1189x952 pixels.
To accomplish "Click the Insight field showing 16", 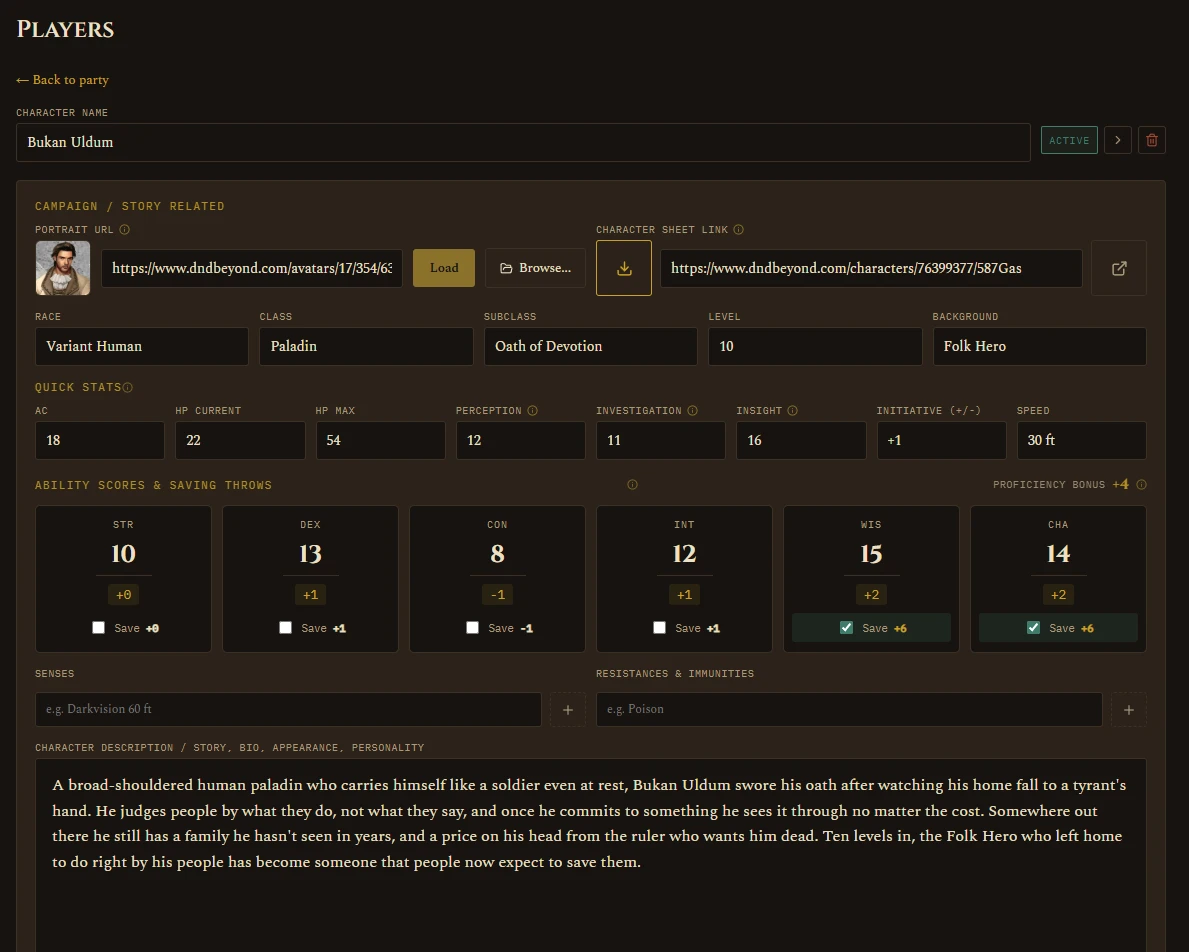I will (802, 441).
